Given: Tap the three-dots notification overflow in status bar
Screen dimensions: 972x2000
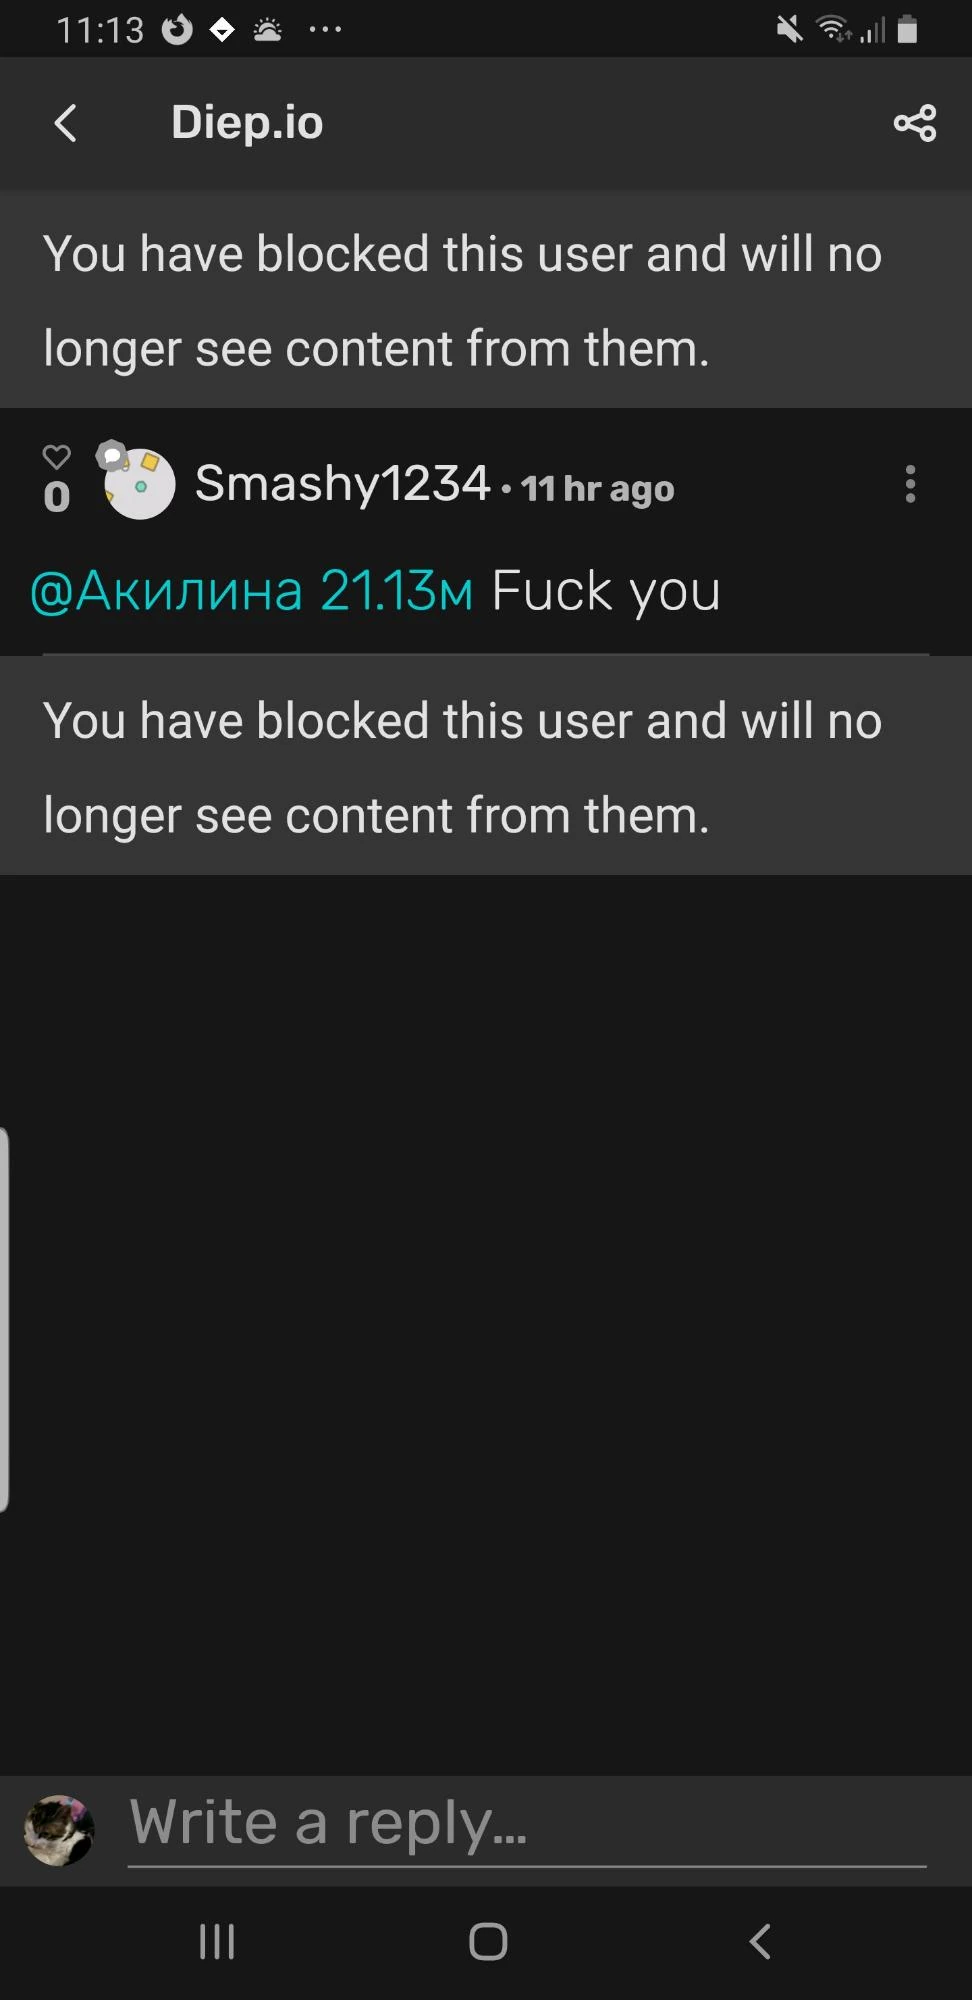Looking at the screenshot, I should click(325, 30).
